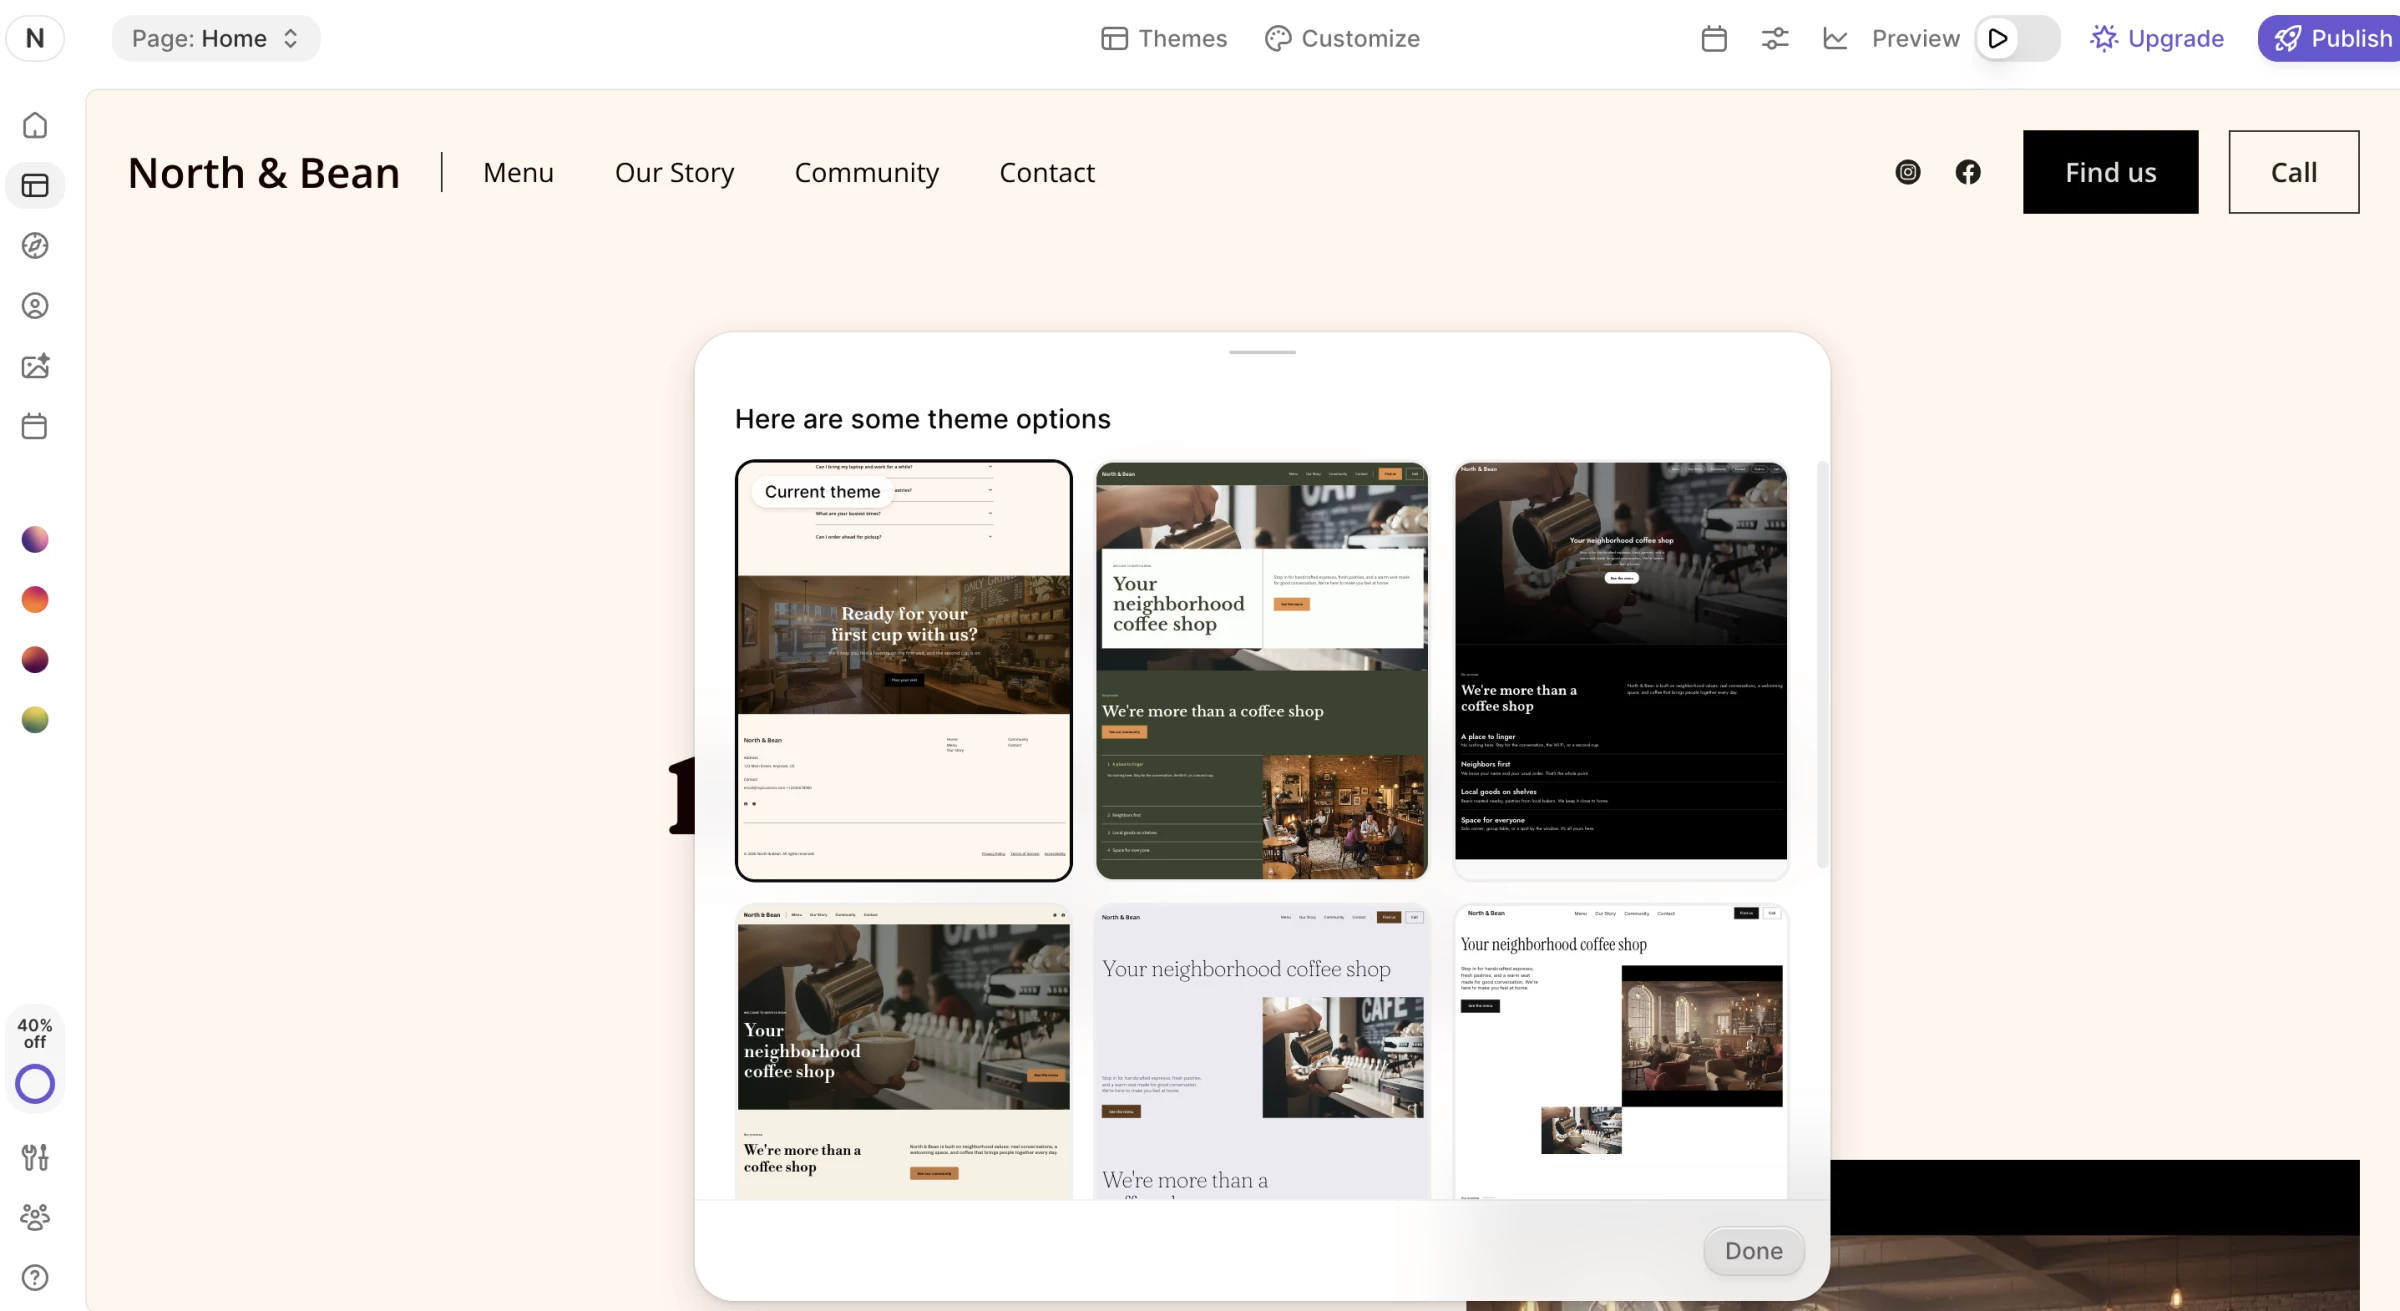The height and width of the screenshot is (1311, 2400).
Task: Click the Call button
Action: click(2294, 172)
